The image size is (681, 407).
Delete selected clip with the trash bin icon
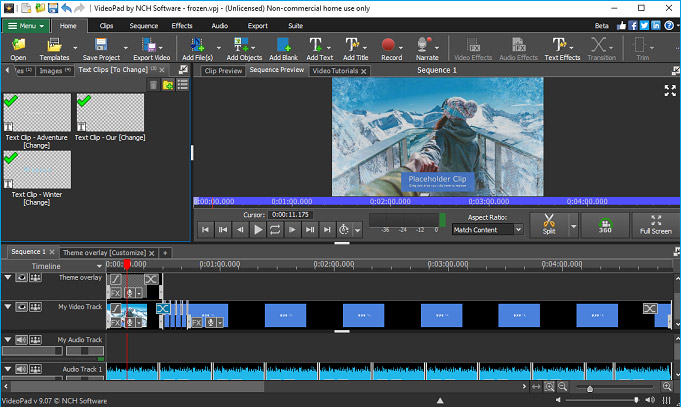click(153, 85)
